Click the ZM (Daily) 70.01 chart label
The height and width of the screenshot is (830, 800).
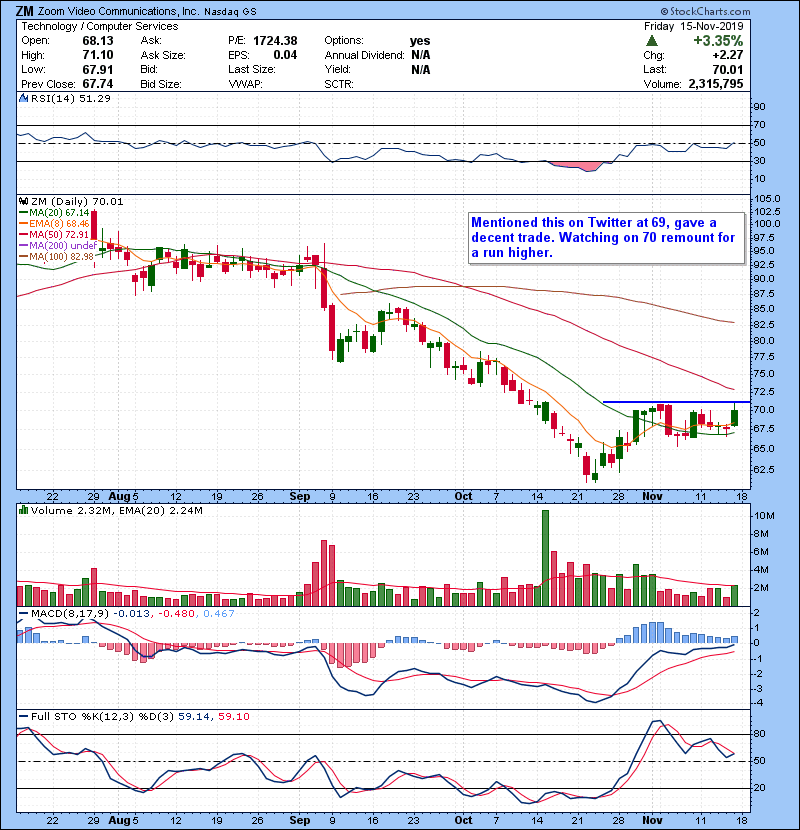[77, 201]
